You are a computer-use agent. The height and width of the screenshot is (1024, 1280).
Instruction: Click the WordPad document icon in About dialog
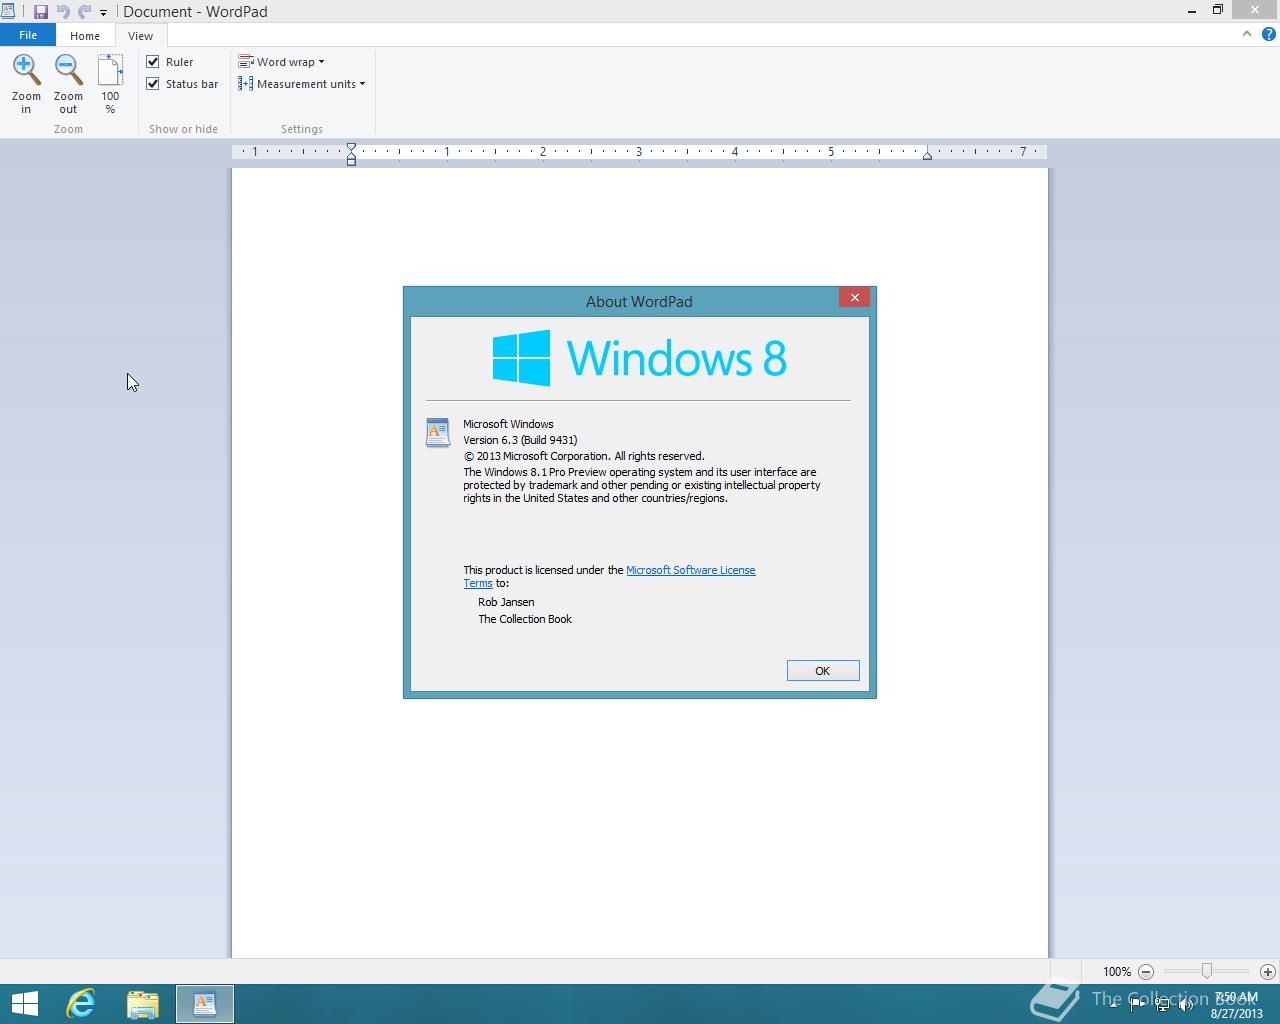point(438,432)
